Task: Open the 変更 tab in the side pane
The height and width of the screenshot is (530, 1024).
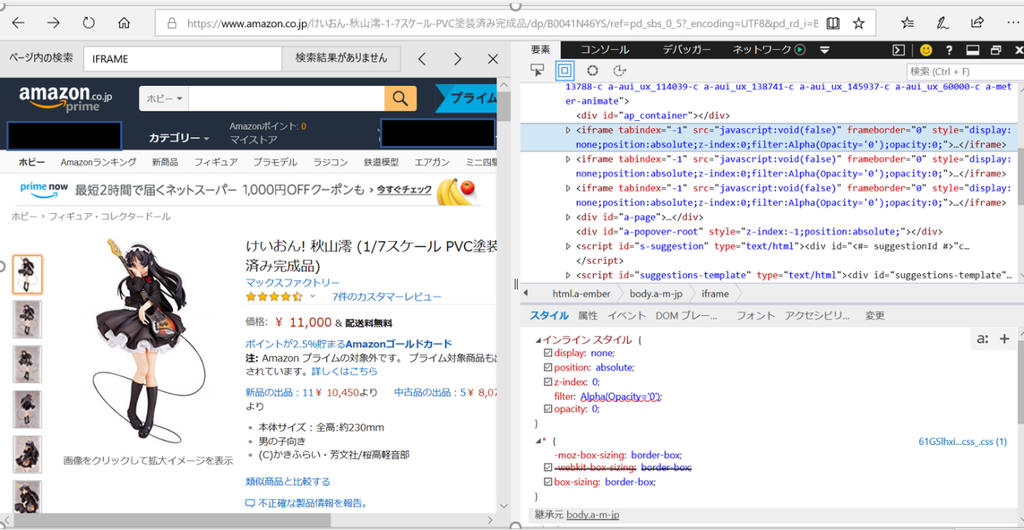Action: pos(875,315)
